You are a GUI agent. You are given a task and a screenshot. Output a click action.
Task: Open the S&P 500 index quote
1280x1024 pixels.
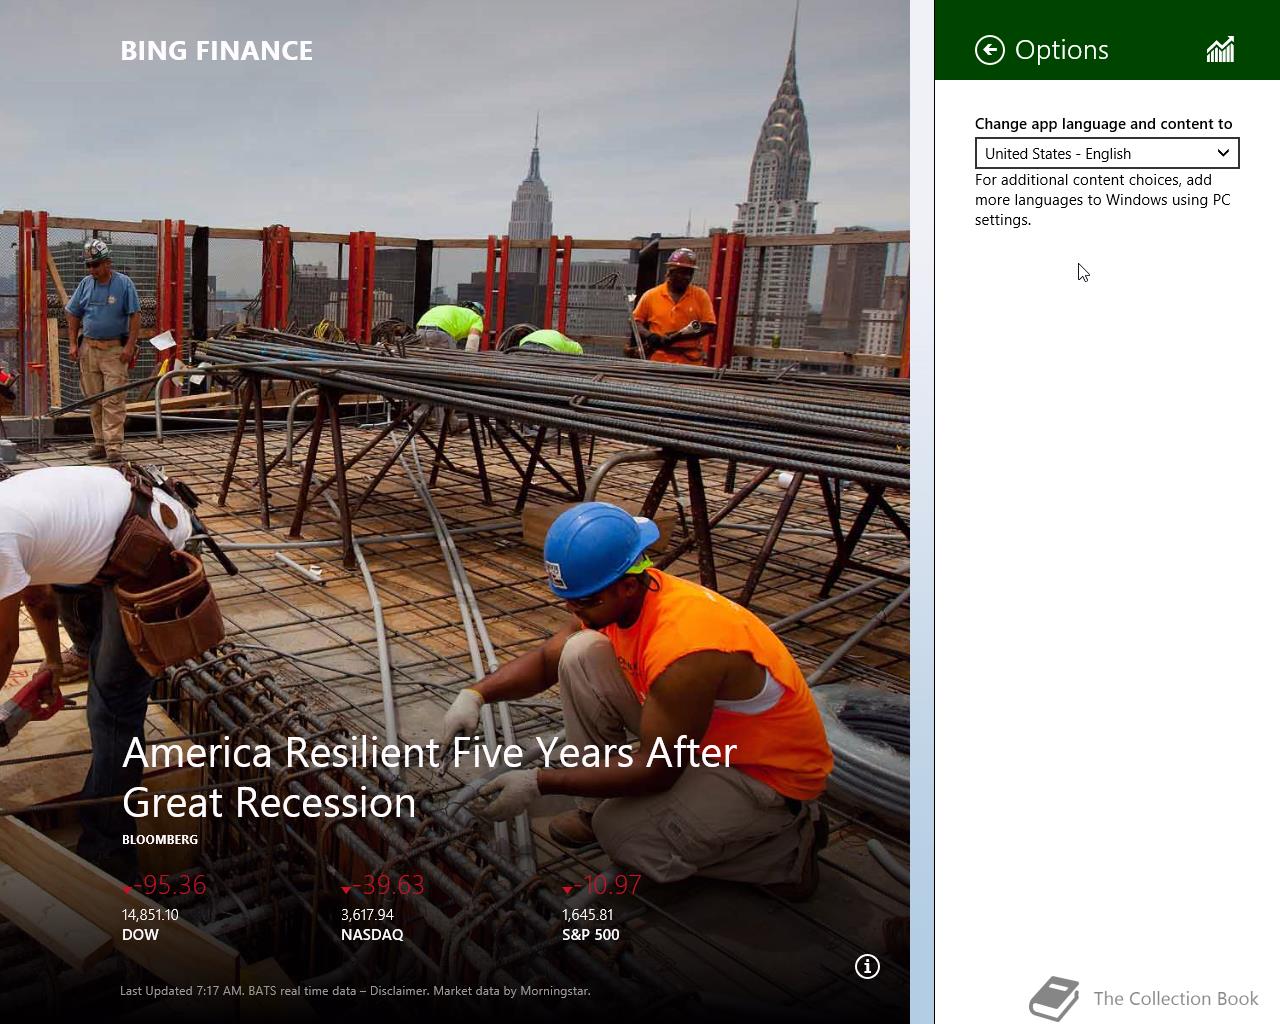click(602, 908)
